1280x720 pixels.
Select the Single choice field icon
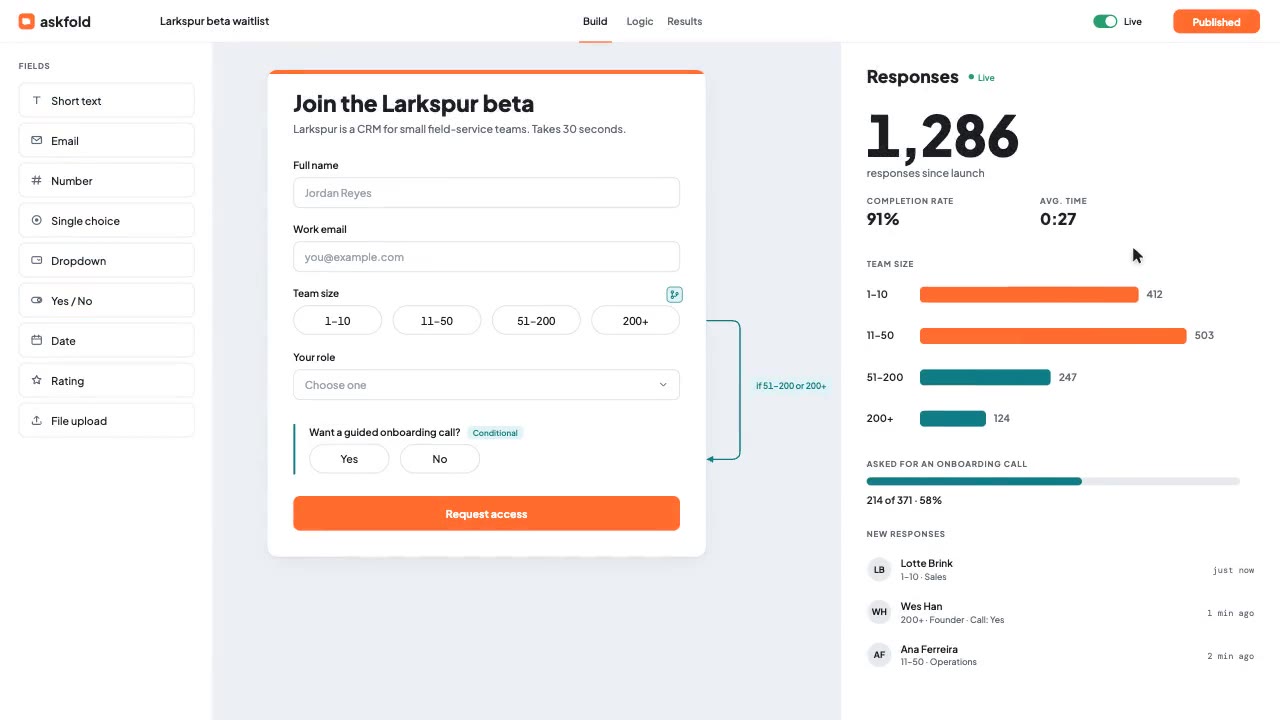coord(37,220)
